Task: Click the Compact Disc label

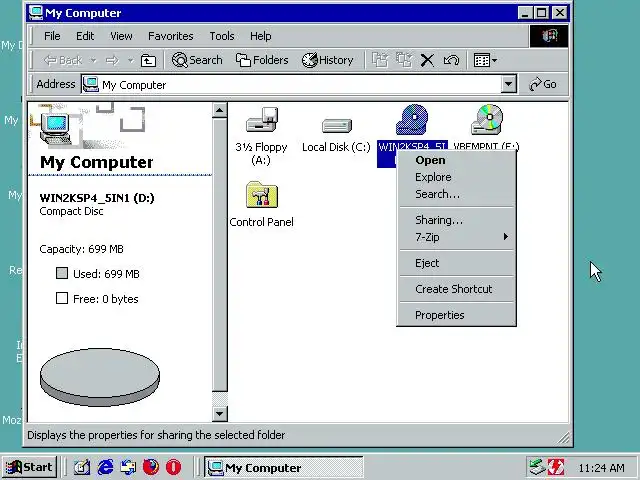Action: pyautogui.click(x=71, y=211)
